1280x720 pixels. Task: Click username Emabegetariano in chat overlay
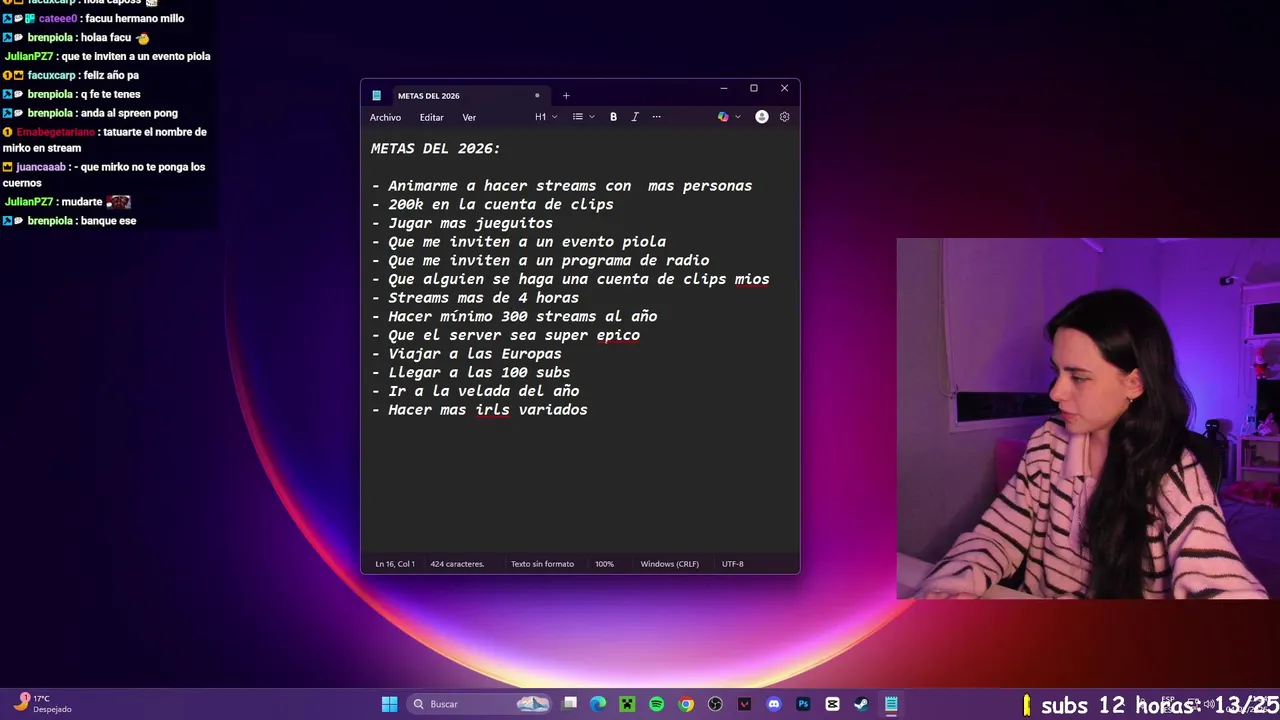click(56, 132)
